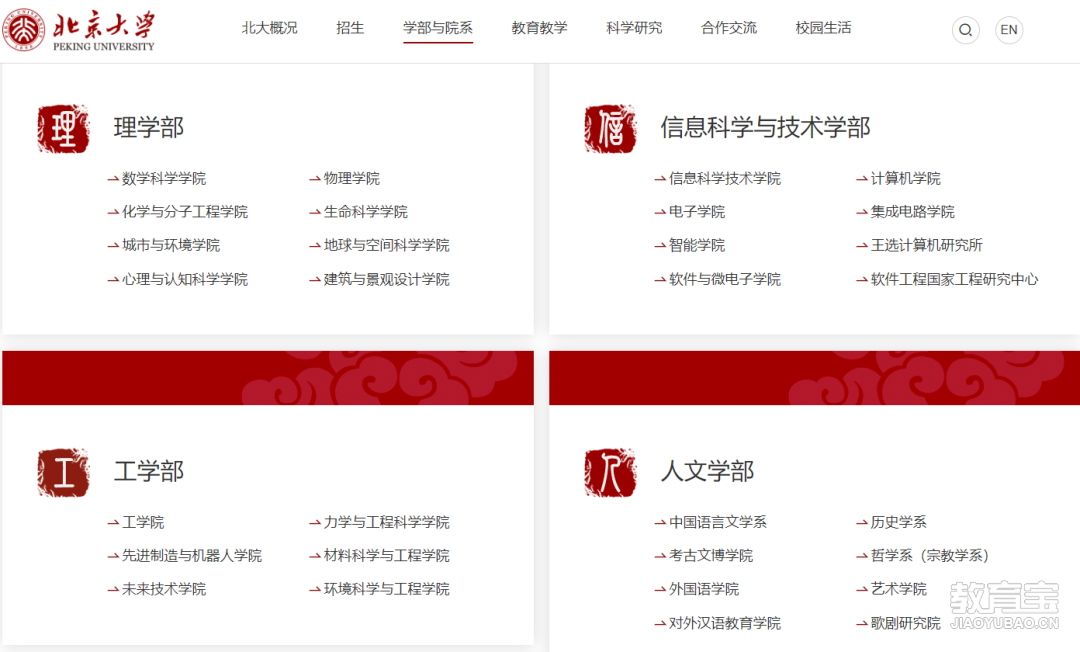The image size is (1080, 652).
Task: Click the Peking University logo
Action: 79,30
